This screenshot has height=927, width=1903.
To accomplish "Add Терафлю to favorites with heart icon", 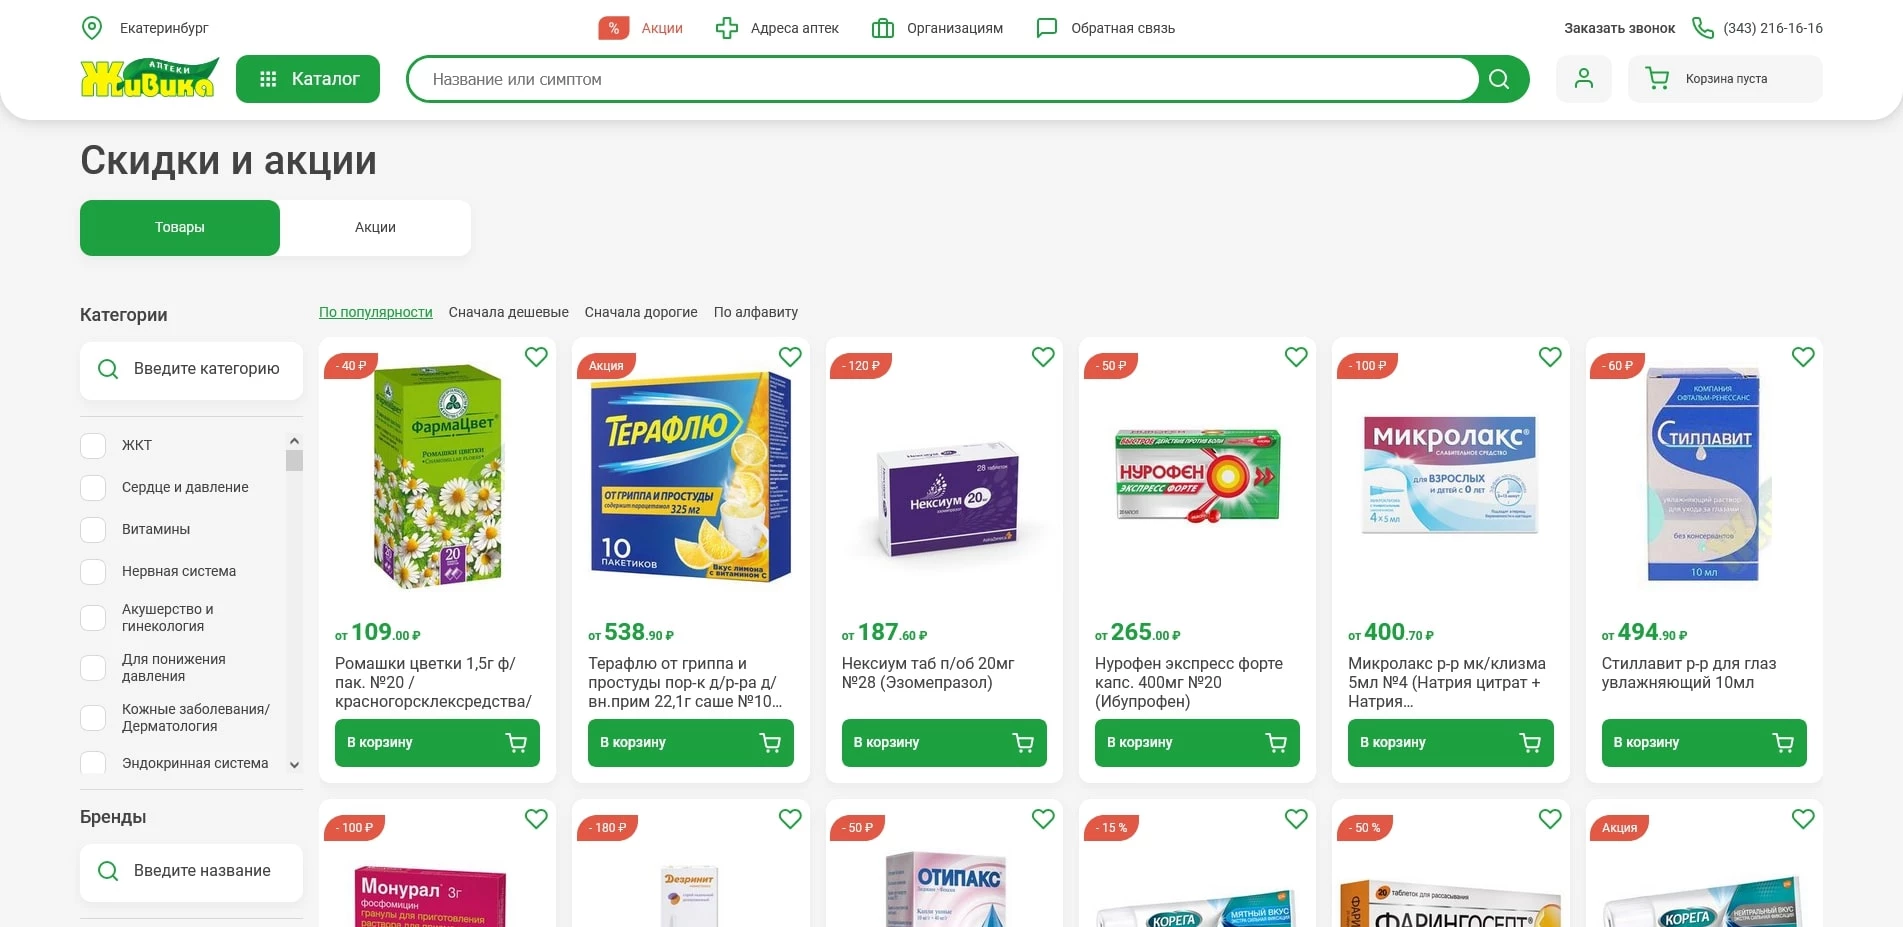I will tap(790, 357).
